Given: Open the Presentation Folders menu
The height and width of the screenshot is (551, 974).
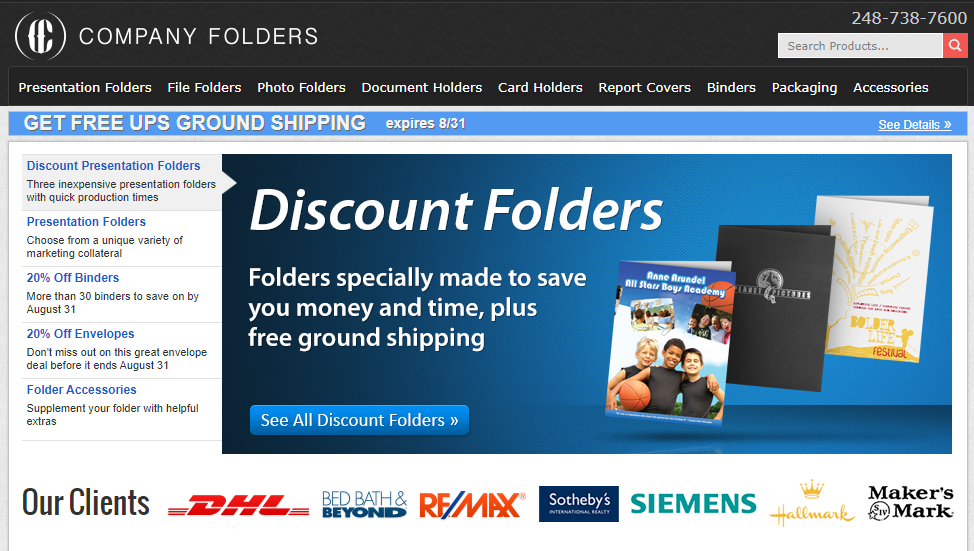Looking at the screenshot, I should (x=85, y=88).
